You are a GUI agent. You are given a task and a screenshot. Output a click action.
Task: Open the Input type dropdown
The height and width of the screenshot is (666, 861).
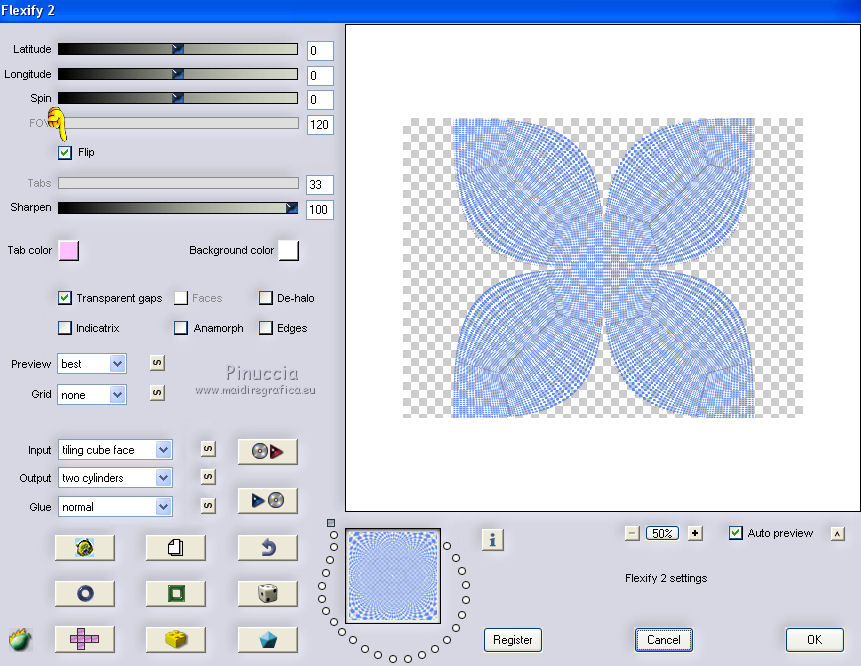[115, 450]
